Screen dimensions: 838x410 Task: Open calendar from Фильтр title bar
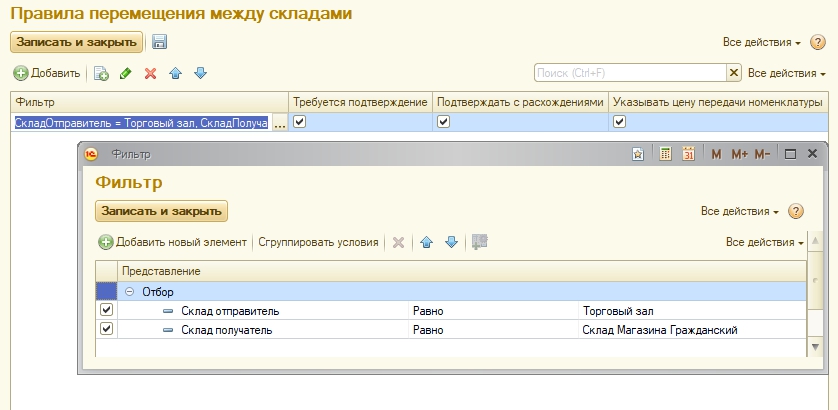689,154
